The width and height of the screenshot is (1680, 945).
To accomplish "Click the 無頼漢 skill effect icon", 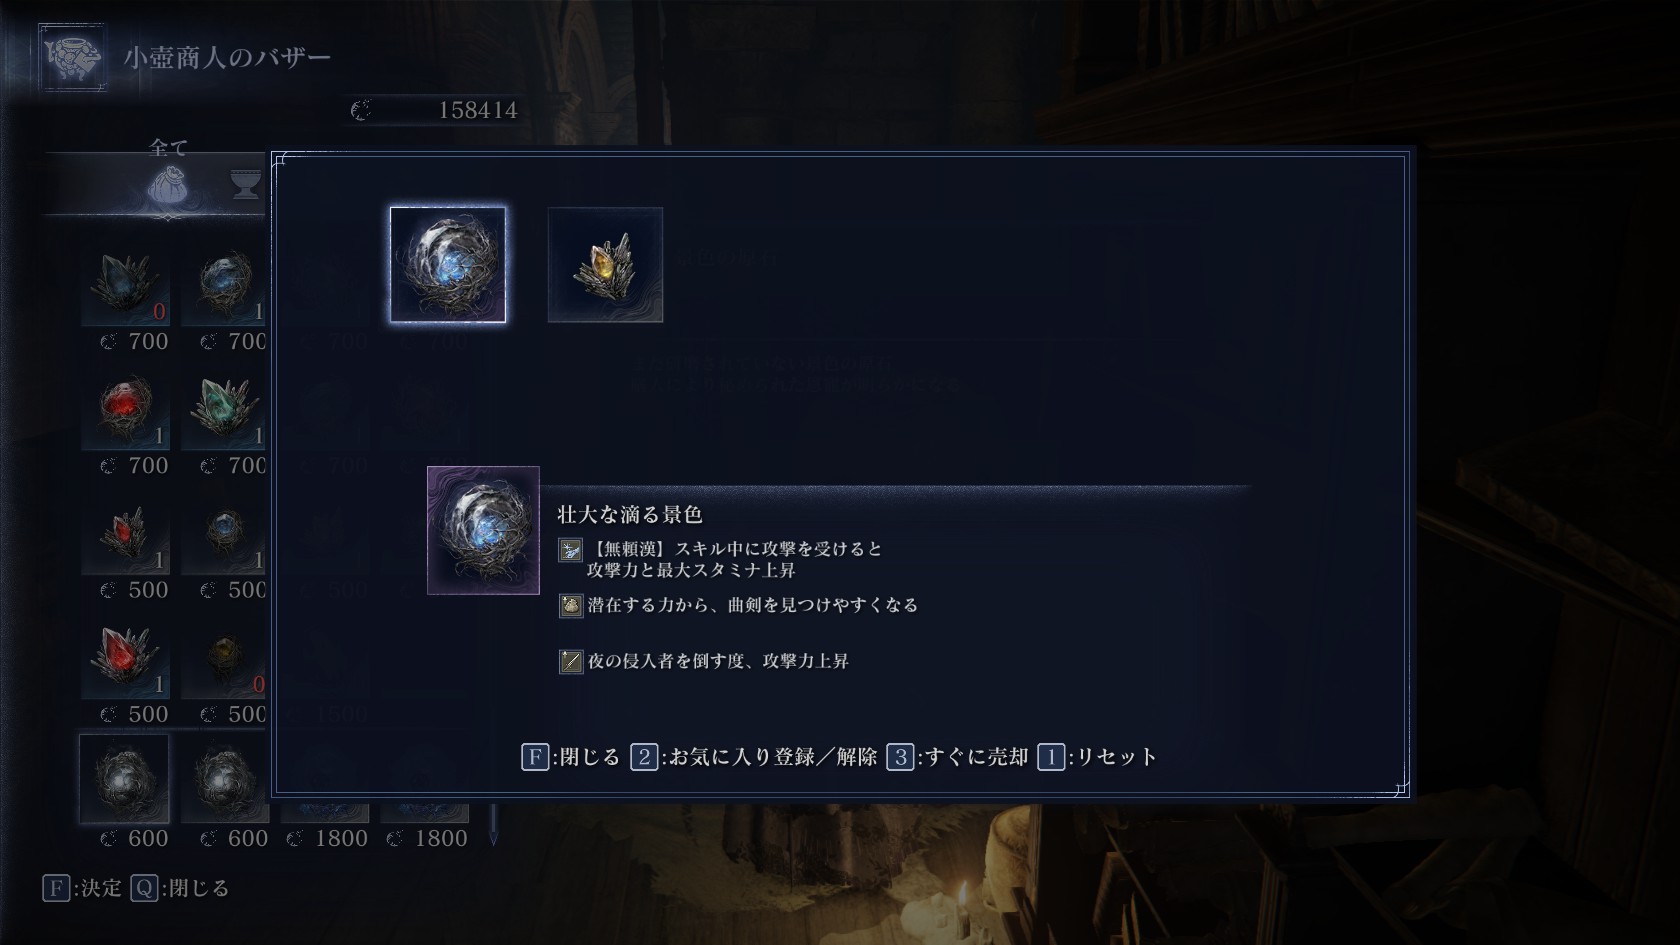I will pos(570,550).
